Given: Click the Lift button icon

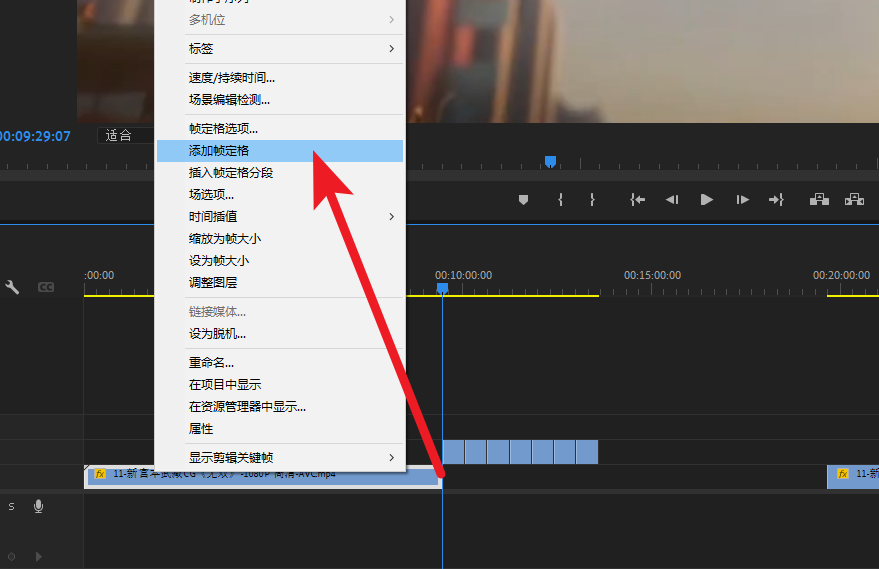Looking at the screenshot, I should (x=819, y=200).
